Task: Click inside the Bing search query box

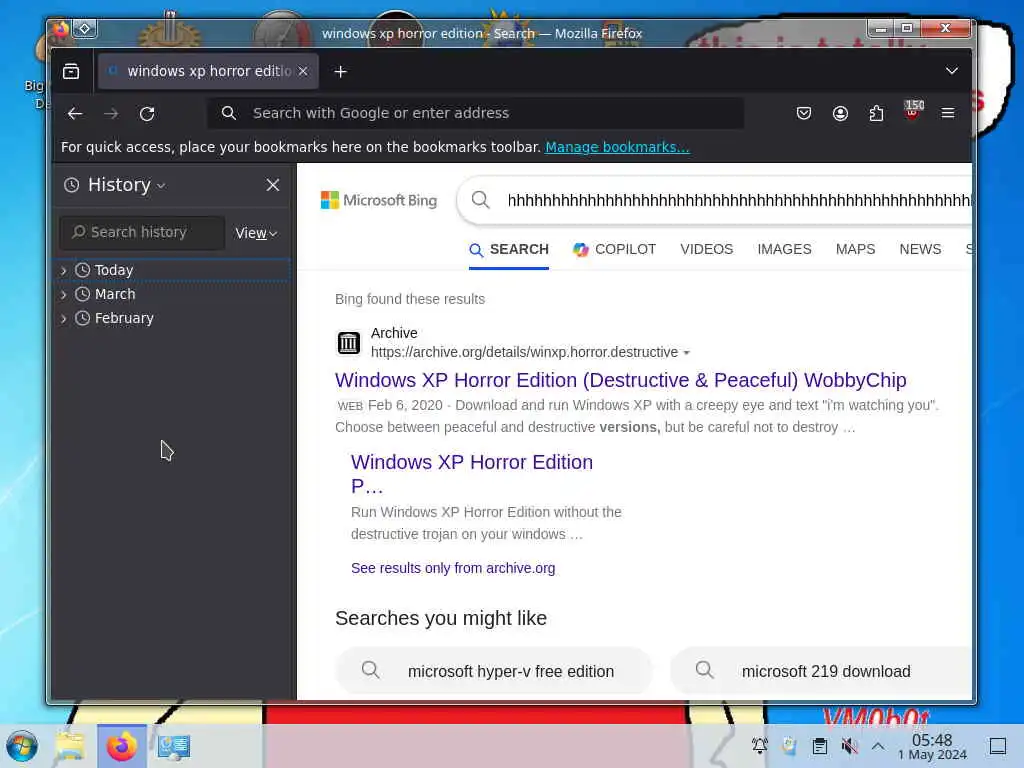Action: (739, 200)
